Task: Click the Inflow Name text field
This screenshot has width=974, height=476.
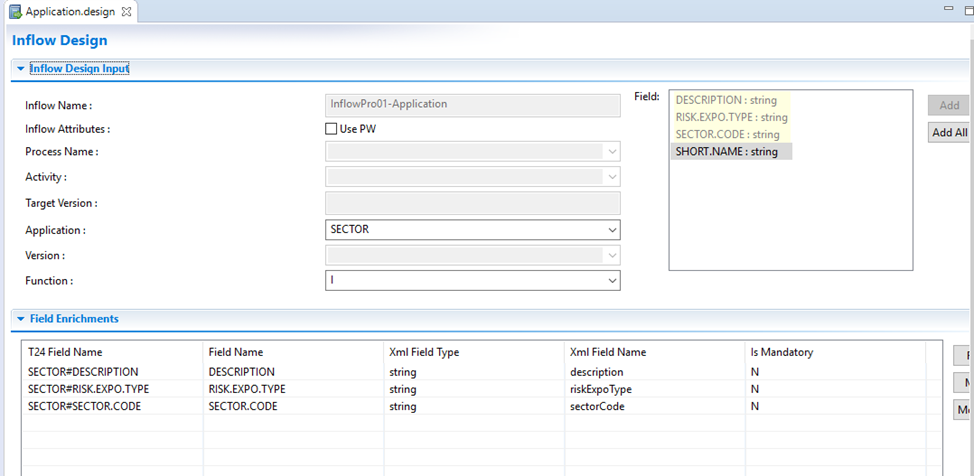Action: pyautogui.click(x=473, y=104)
